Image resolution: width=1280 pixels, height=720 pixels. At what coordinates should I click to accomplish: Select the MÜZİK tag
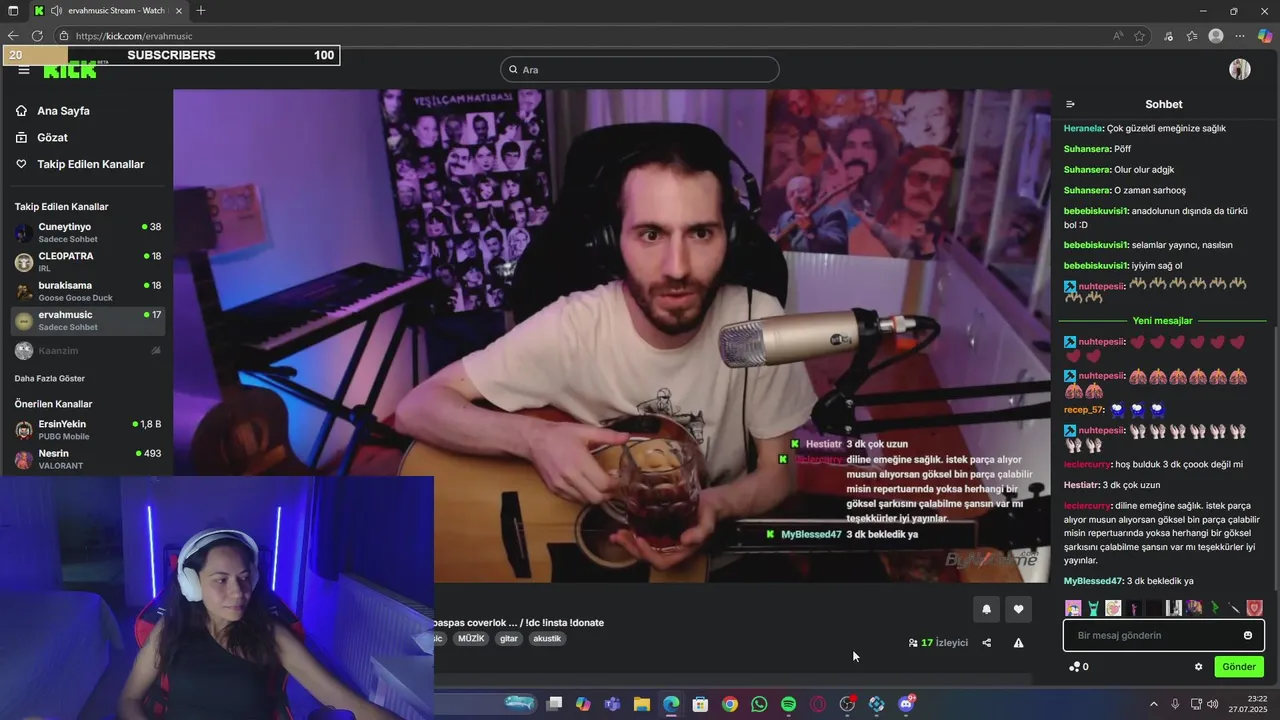pos(470,639)
